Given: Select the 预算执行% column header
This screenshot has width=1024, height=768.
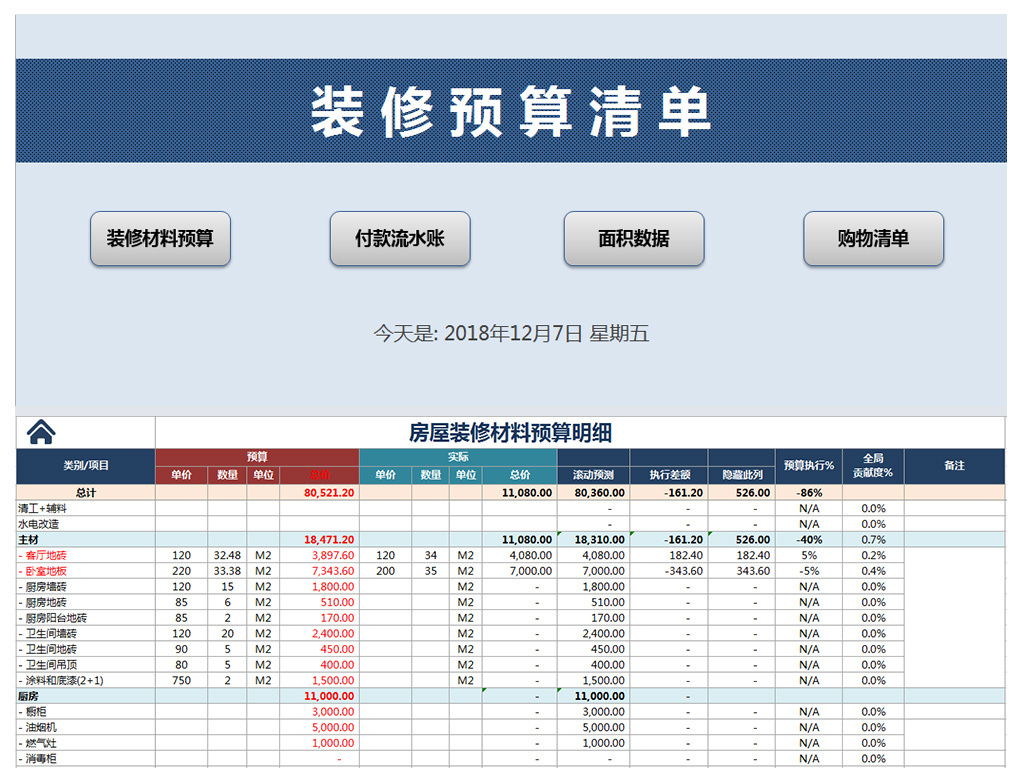Looking at the screenshot, I should coord(808,466).
